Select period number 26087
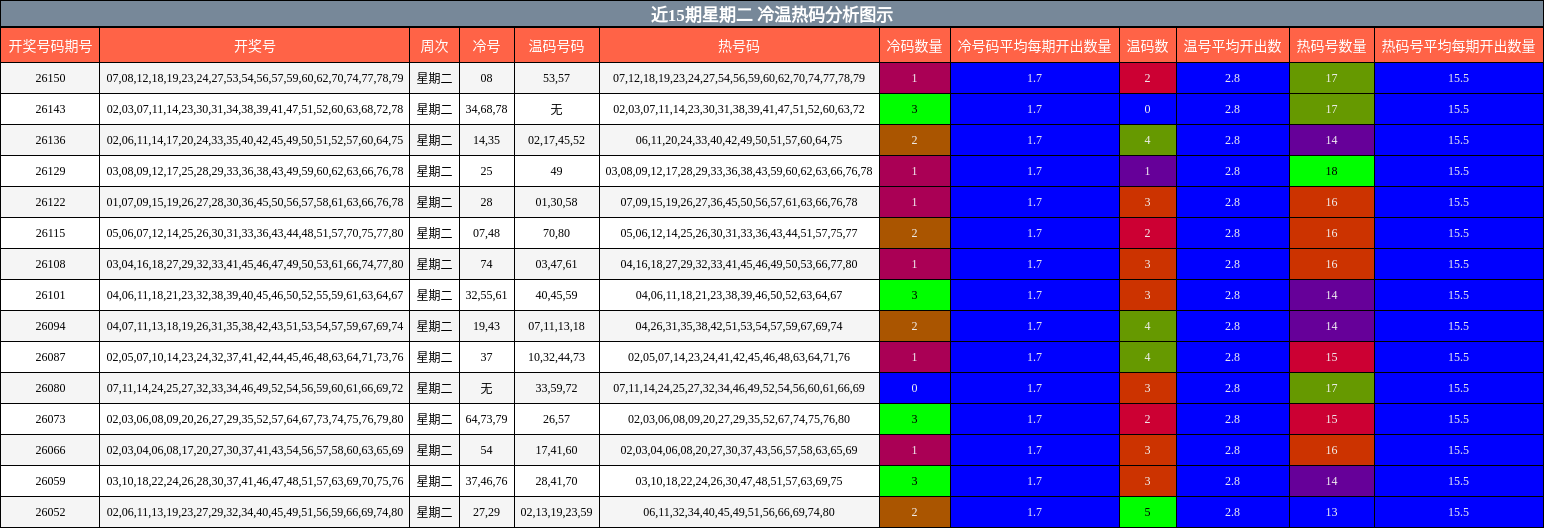 point(50,357)
